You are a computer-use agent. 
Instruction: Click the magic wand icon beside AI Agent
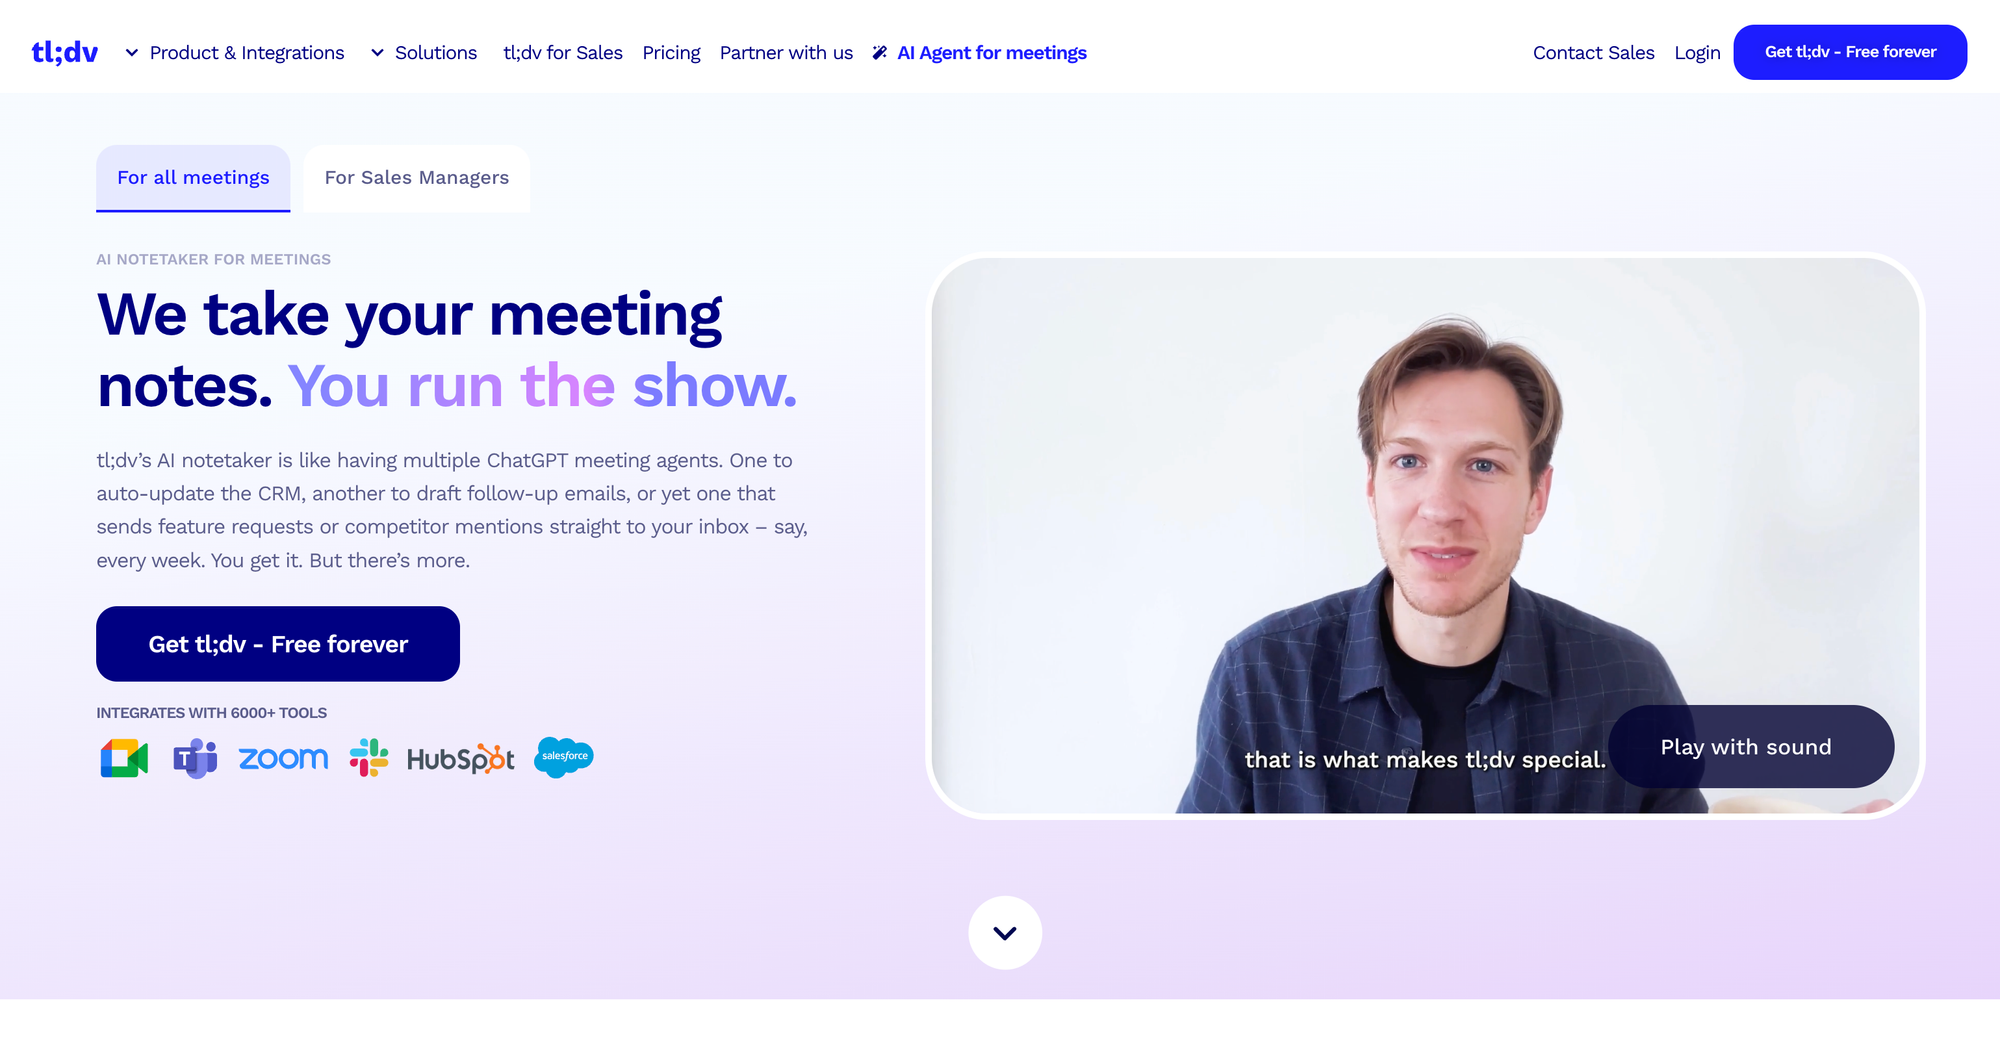pyautogui.click(x=880, y=52)
